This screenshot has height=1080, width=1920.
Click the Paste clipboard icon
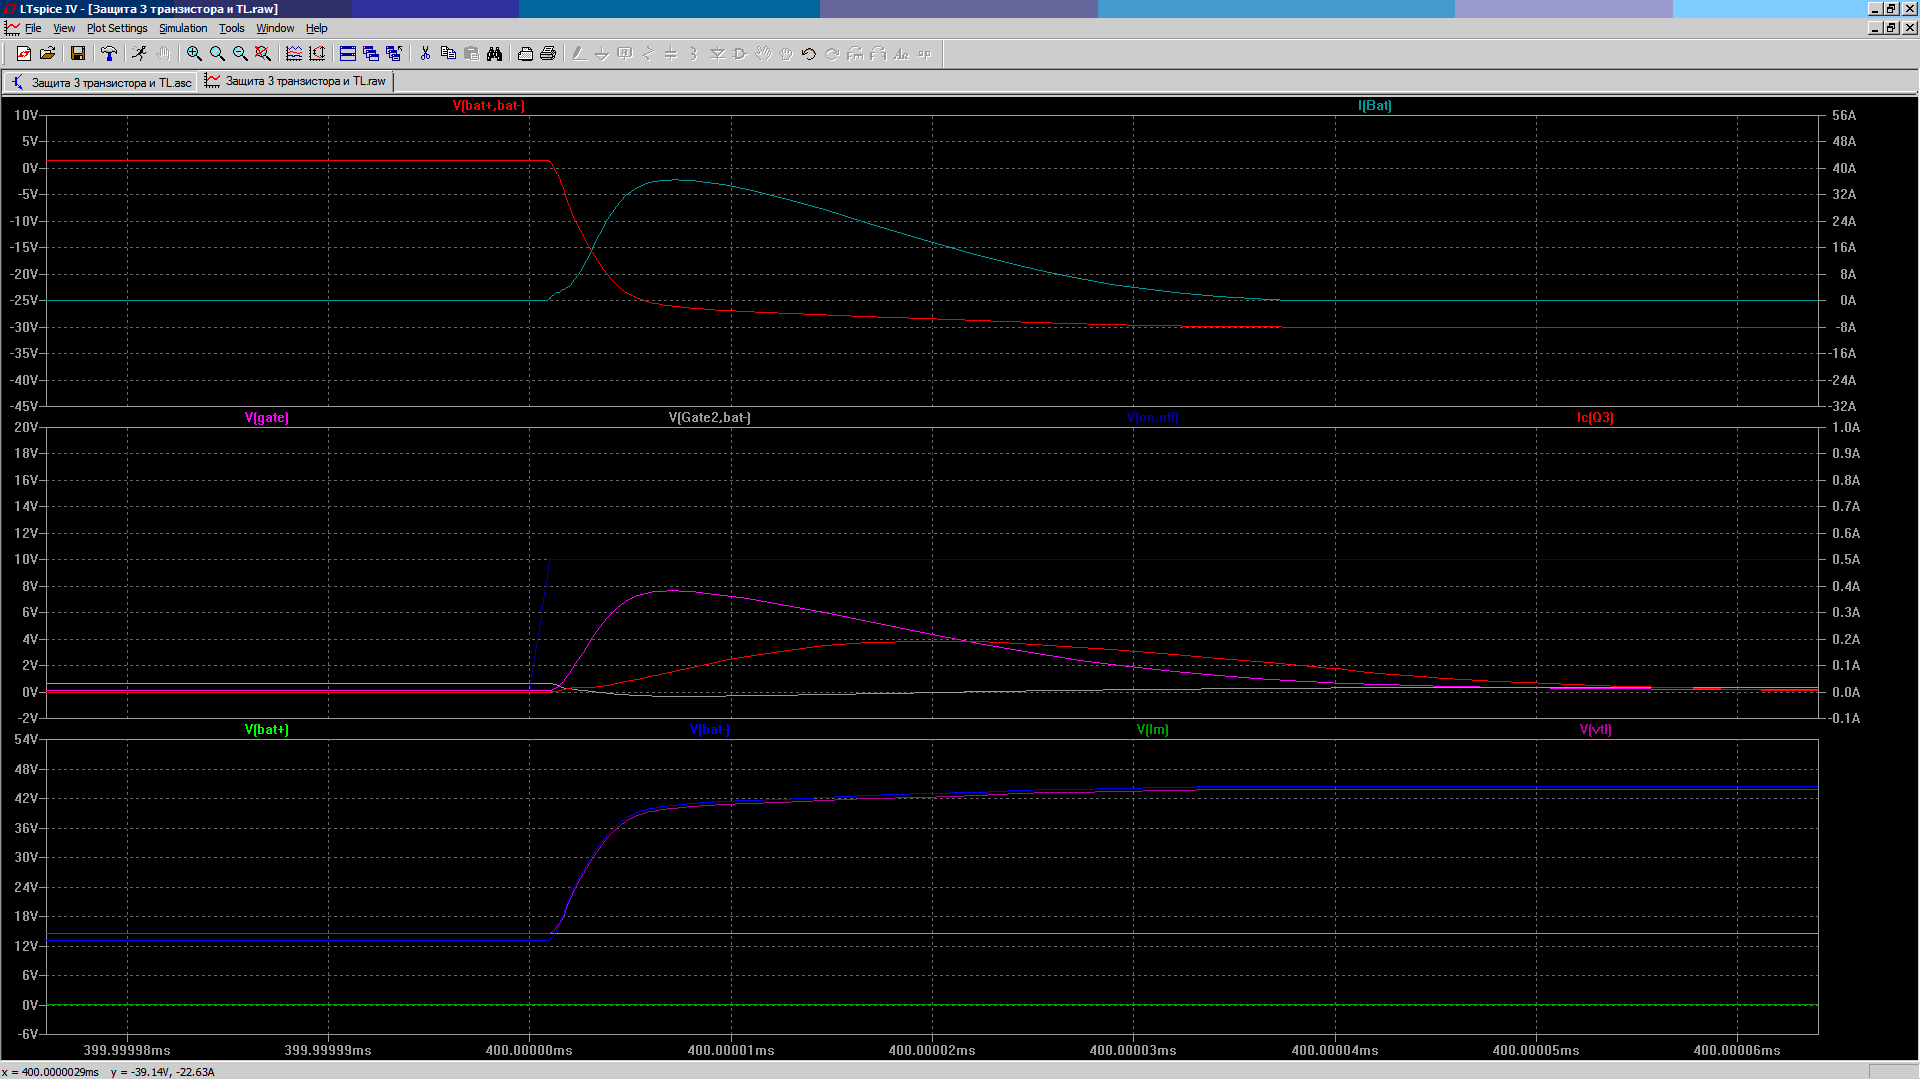[471, 54]
